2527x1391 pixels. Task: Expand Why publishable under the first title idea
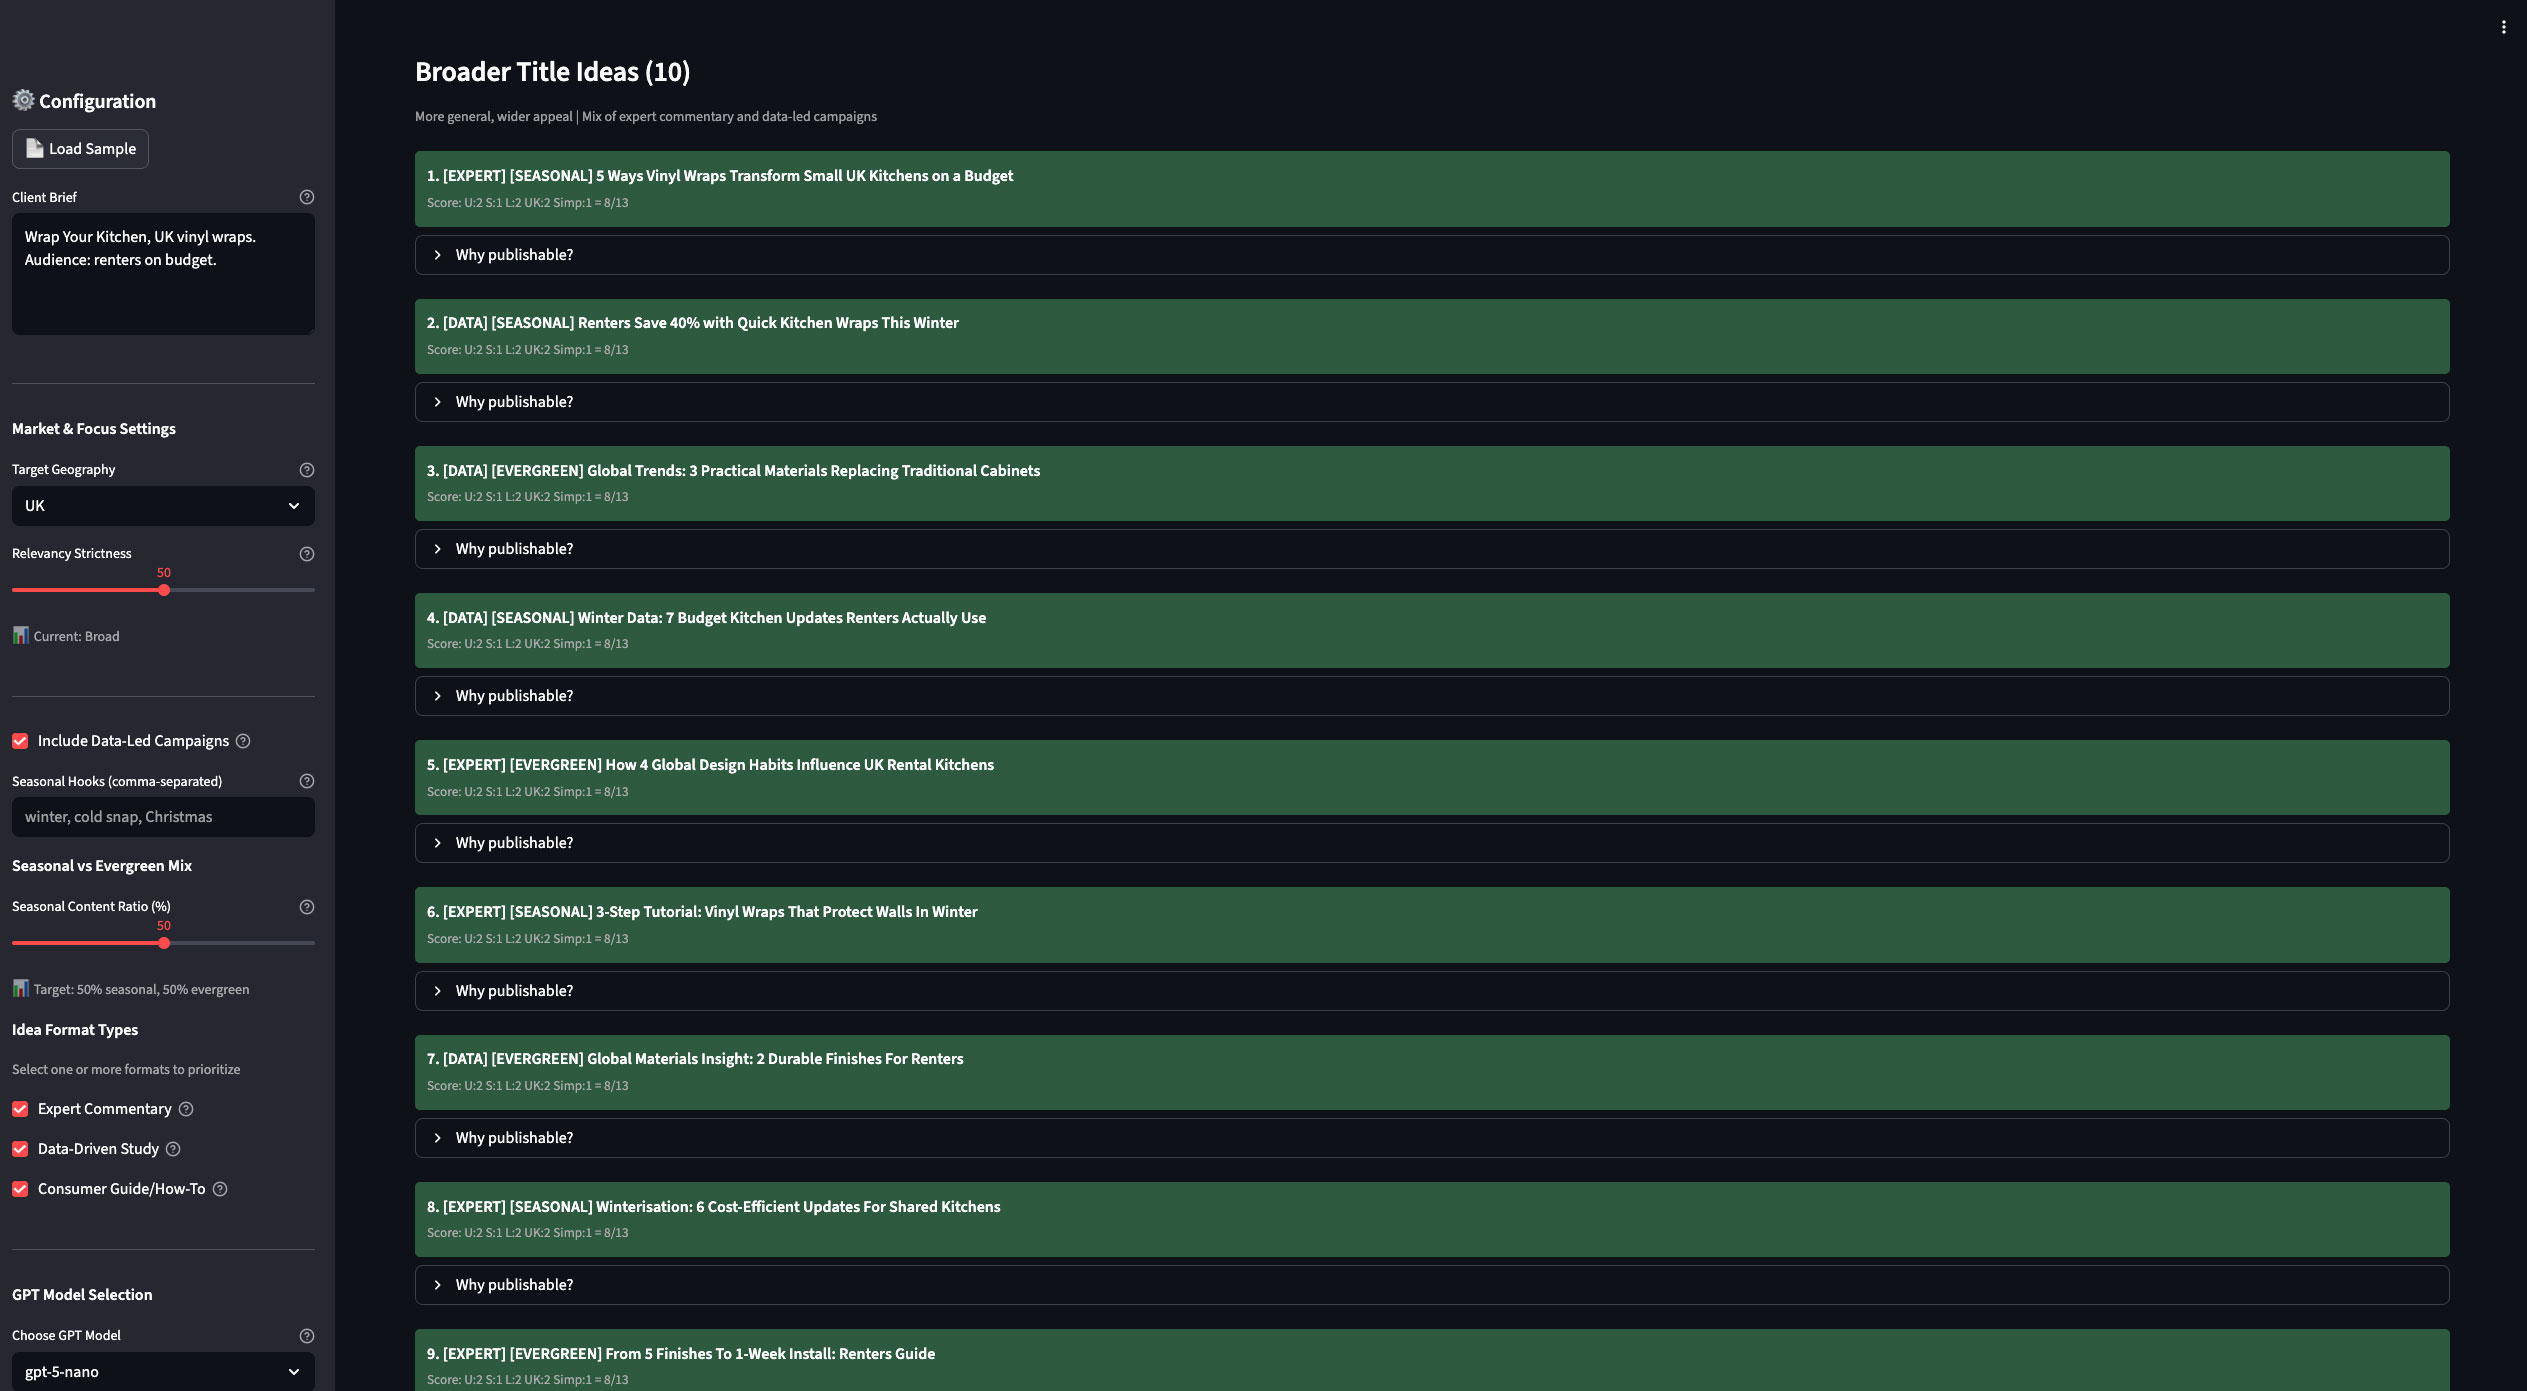(513, 254)
